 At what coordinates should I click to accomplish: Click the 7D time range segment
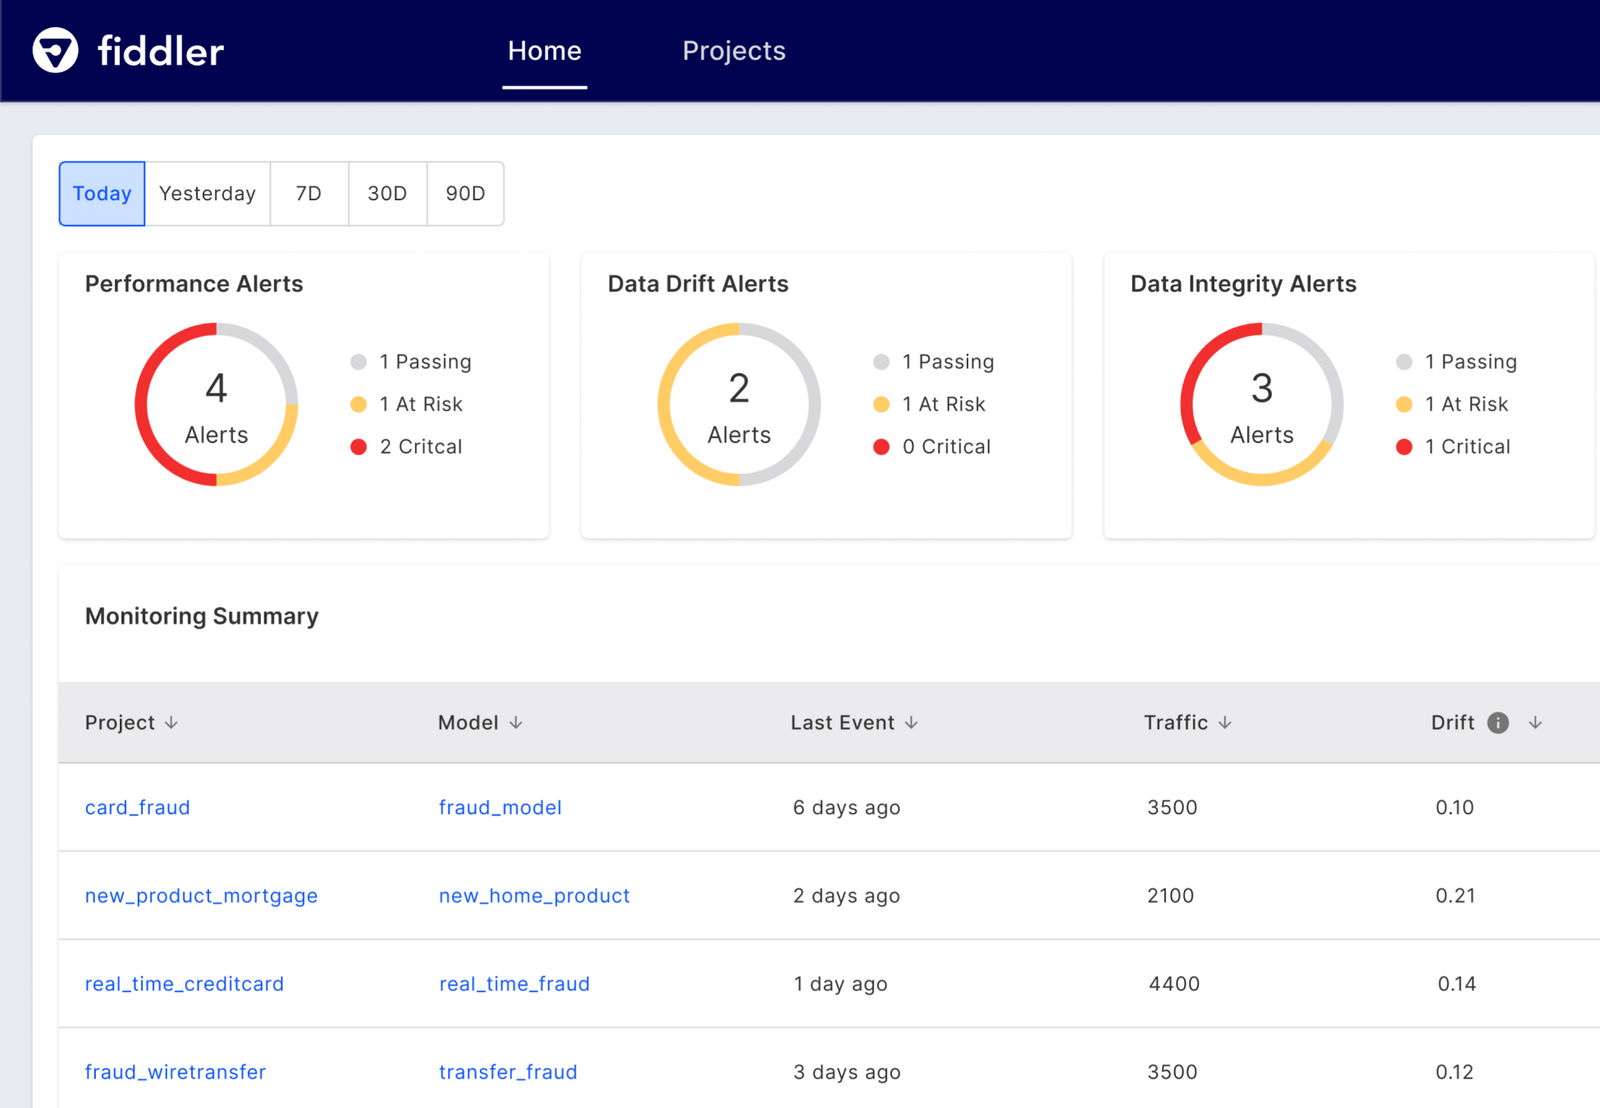[x=309, y=193]
